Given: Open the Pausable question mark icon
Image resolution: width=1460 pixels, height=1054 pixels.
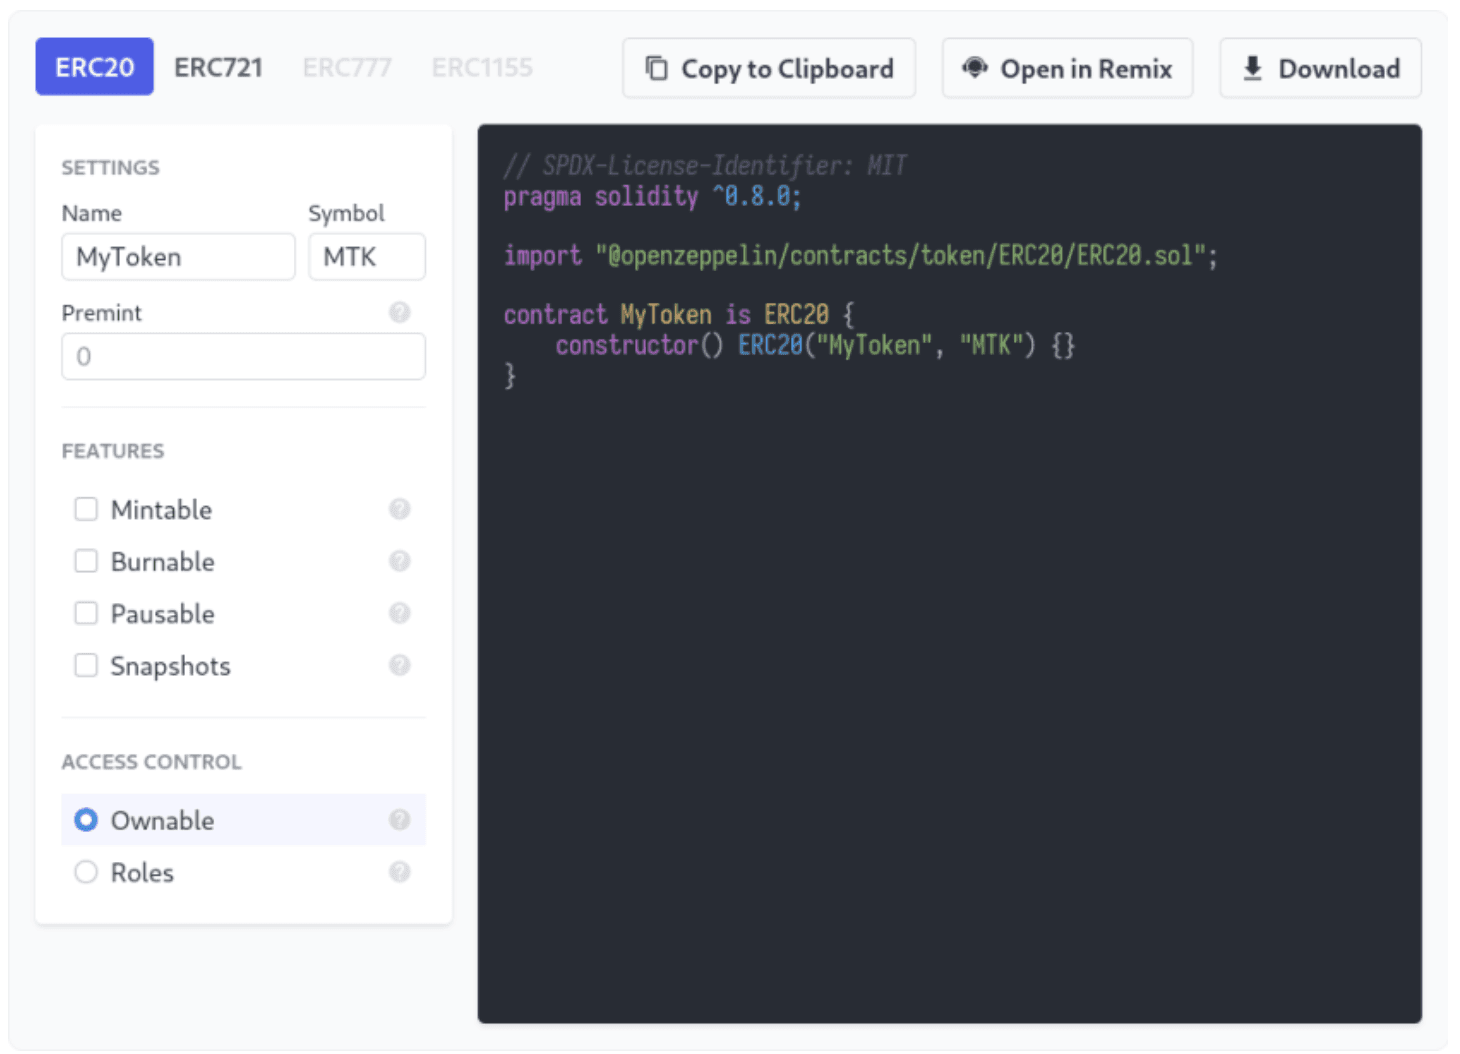Looking at the screenshot, I should click(399, 613).
